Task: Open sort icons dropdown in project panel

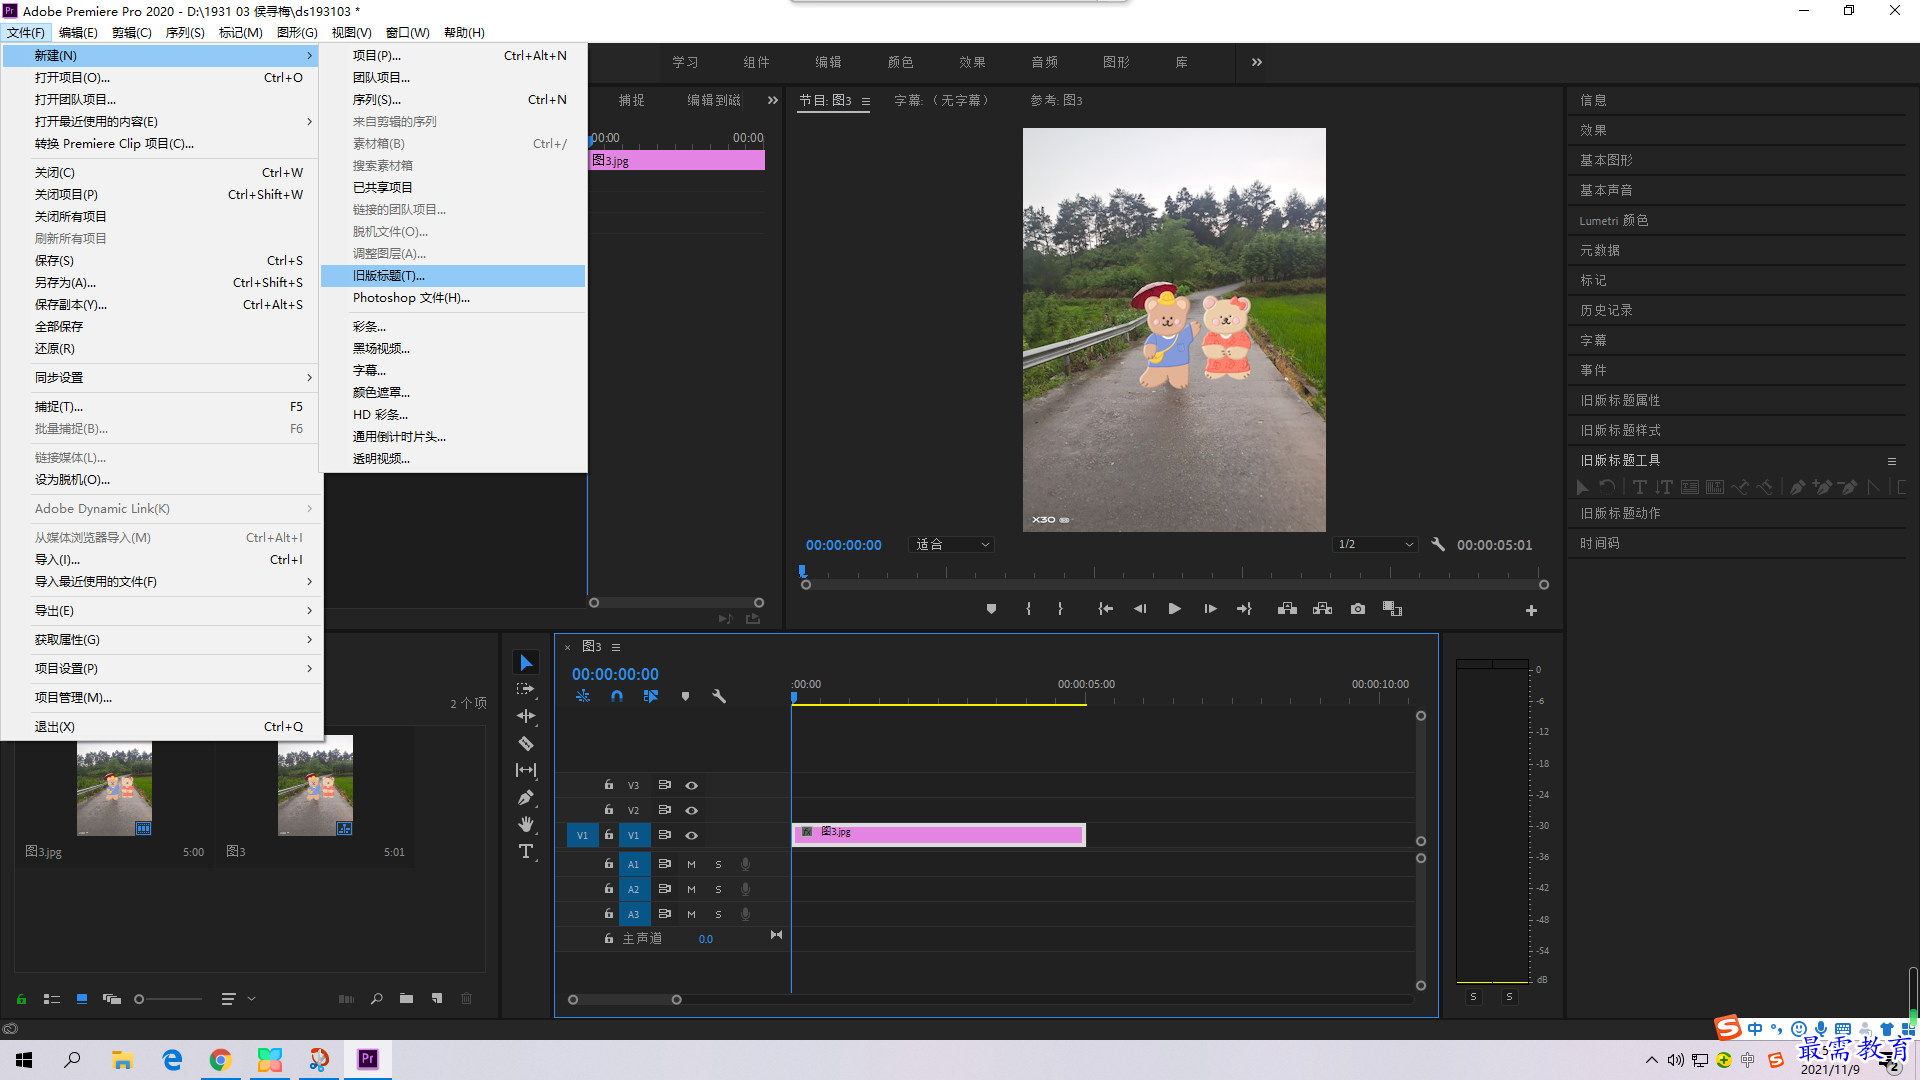Action: click(238, 999)
